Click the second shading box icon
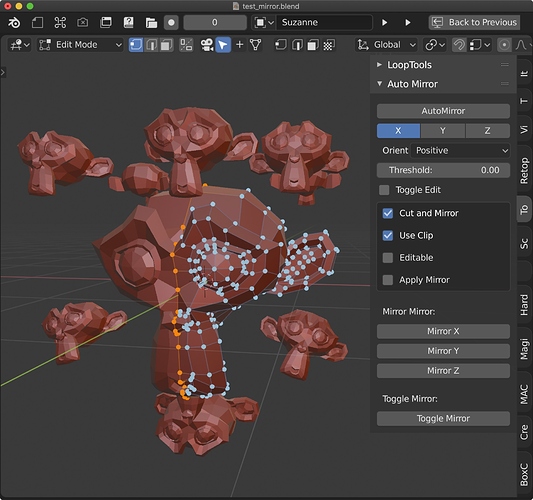The width and height of the screenshot is (533, 500). 297,45
